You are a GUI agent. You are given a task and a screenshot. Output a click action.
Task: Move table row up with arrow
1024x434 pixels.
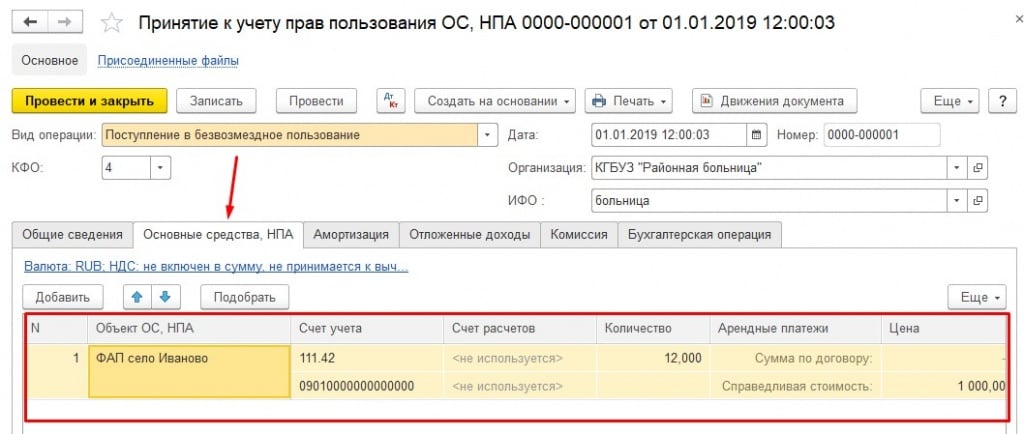138,297
